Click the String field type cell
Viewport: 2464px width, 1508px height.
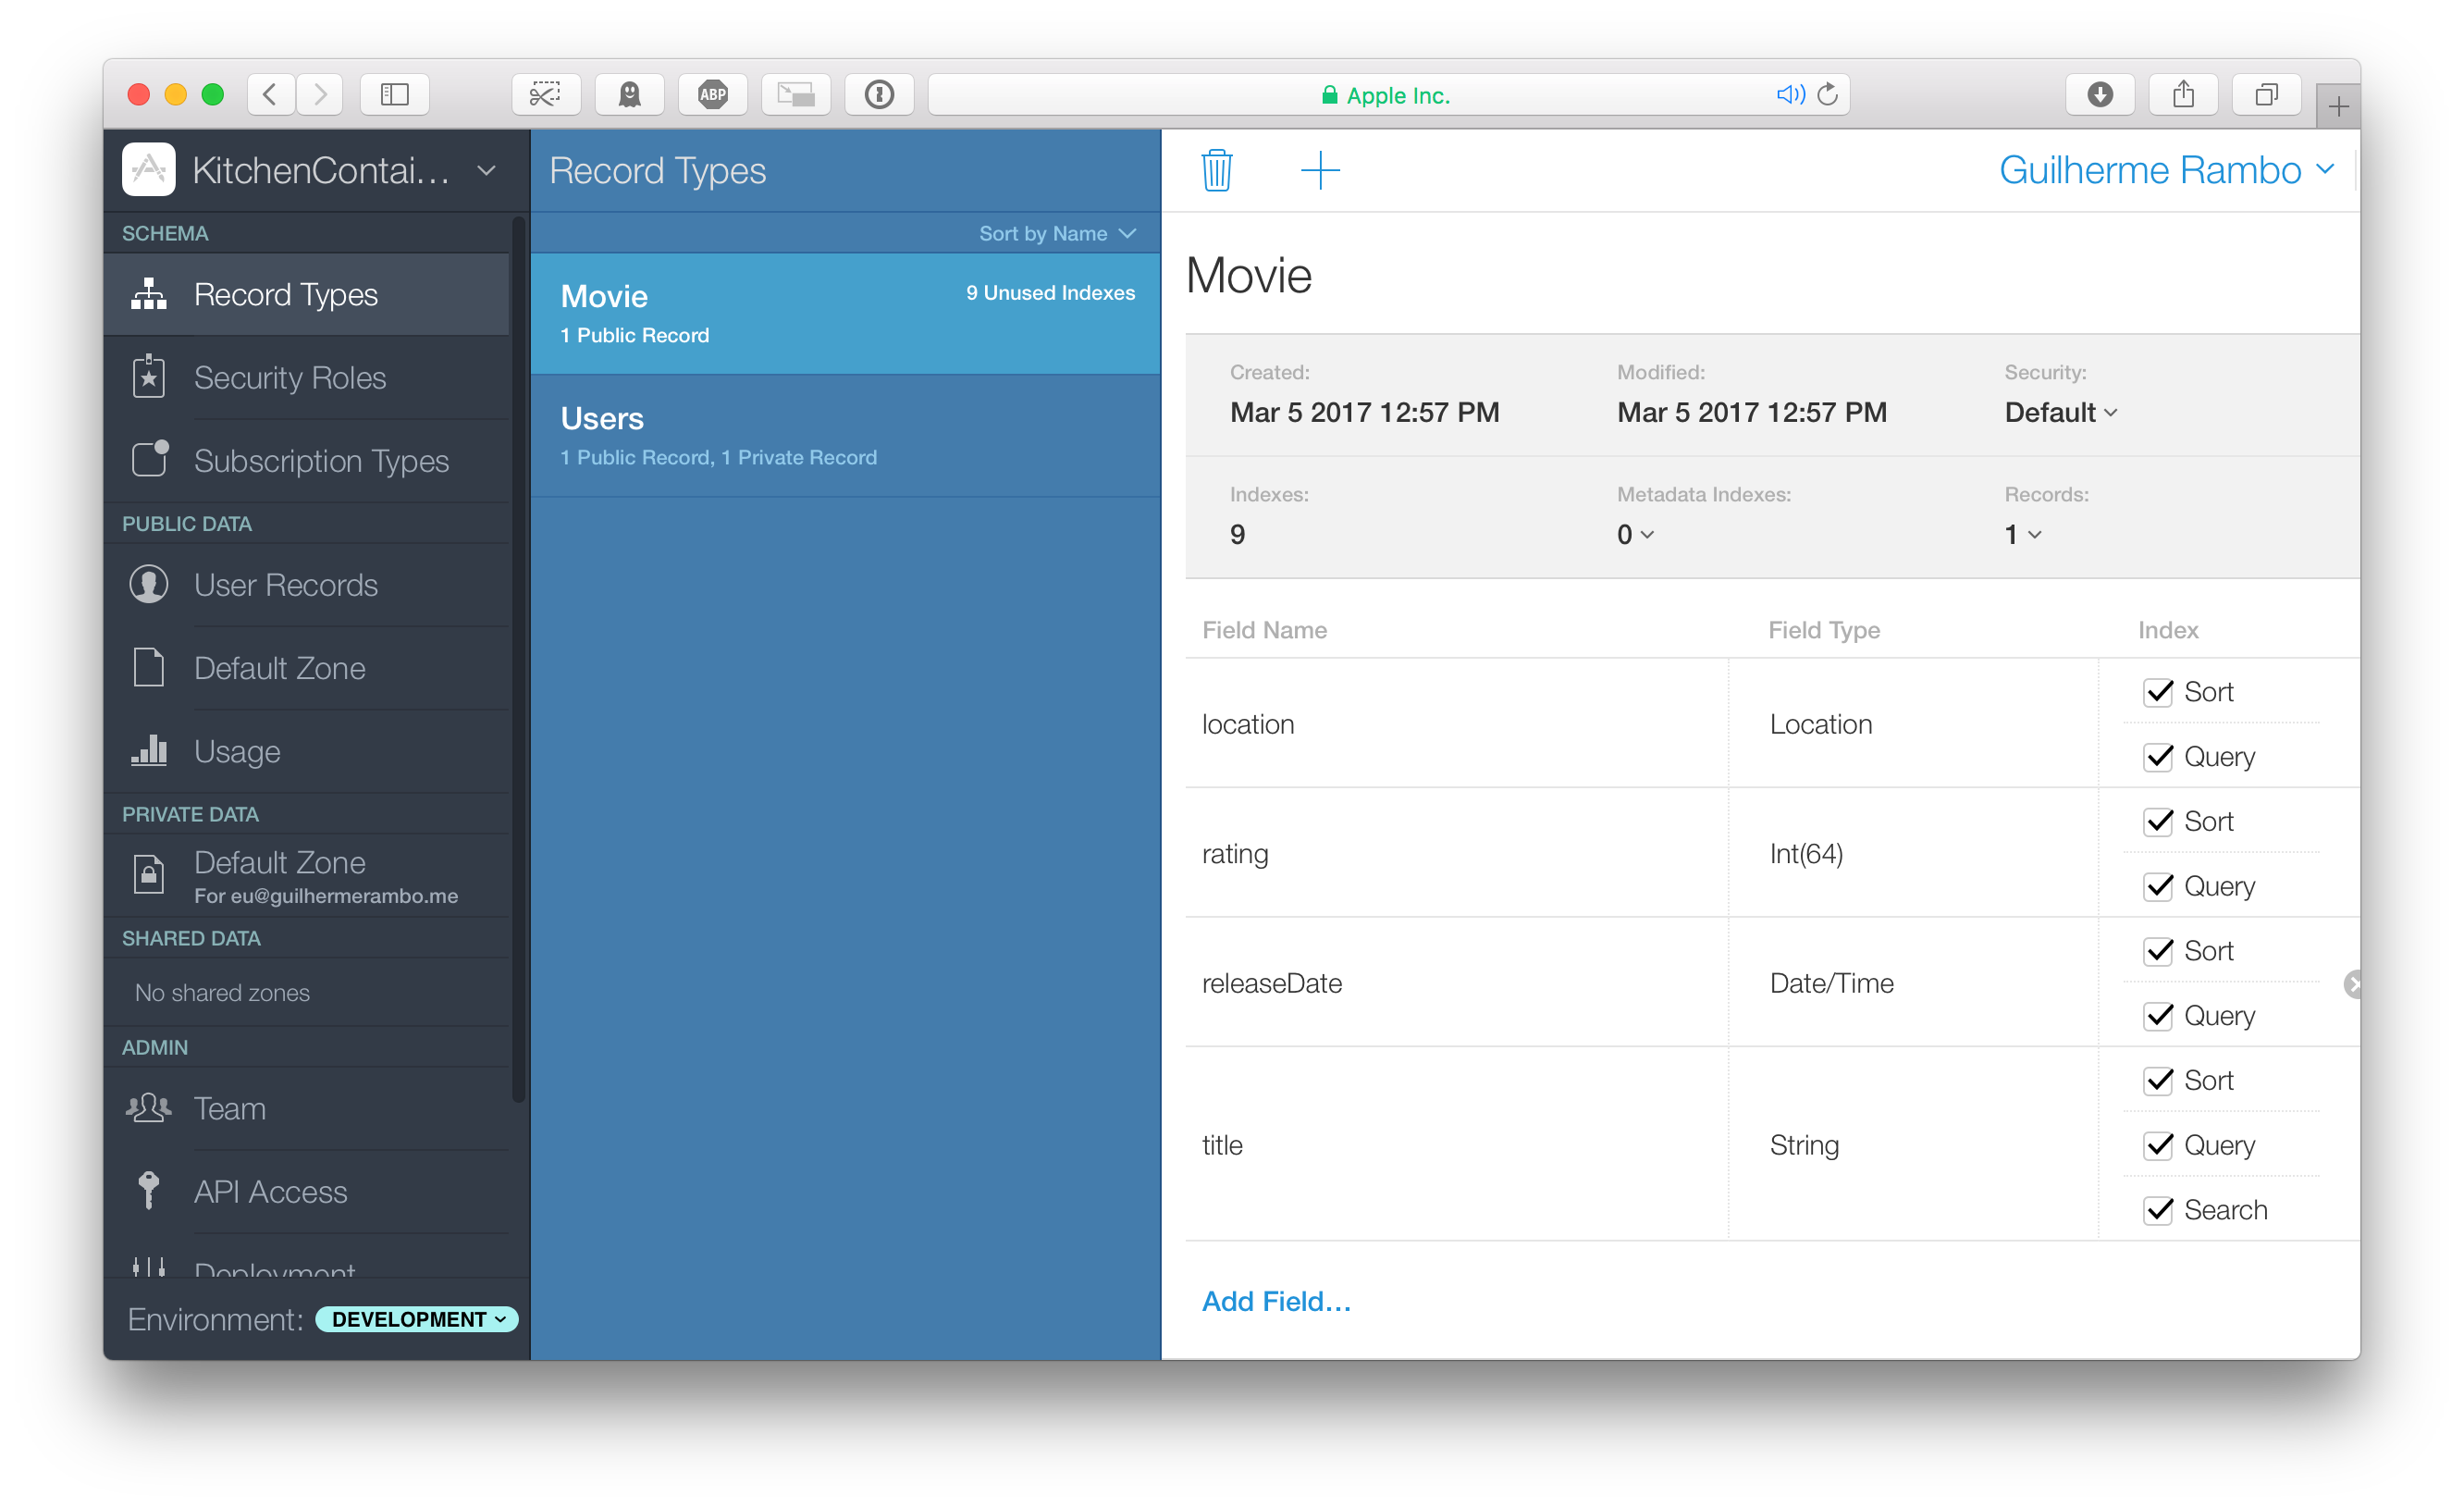tap(1912, 1144)
